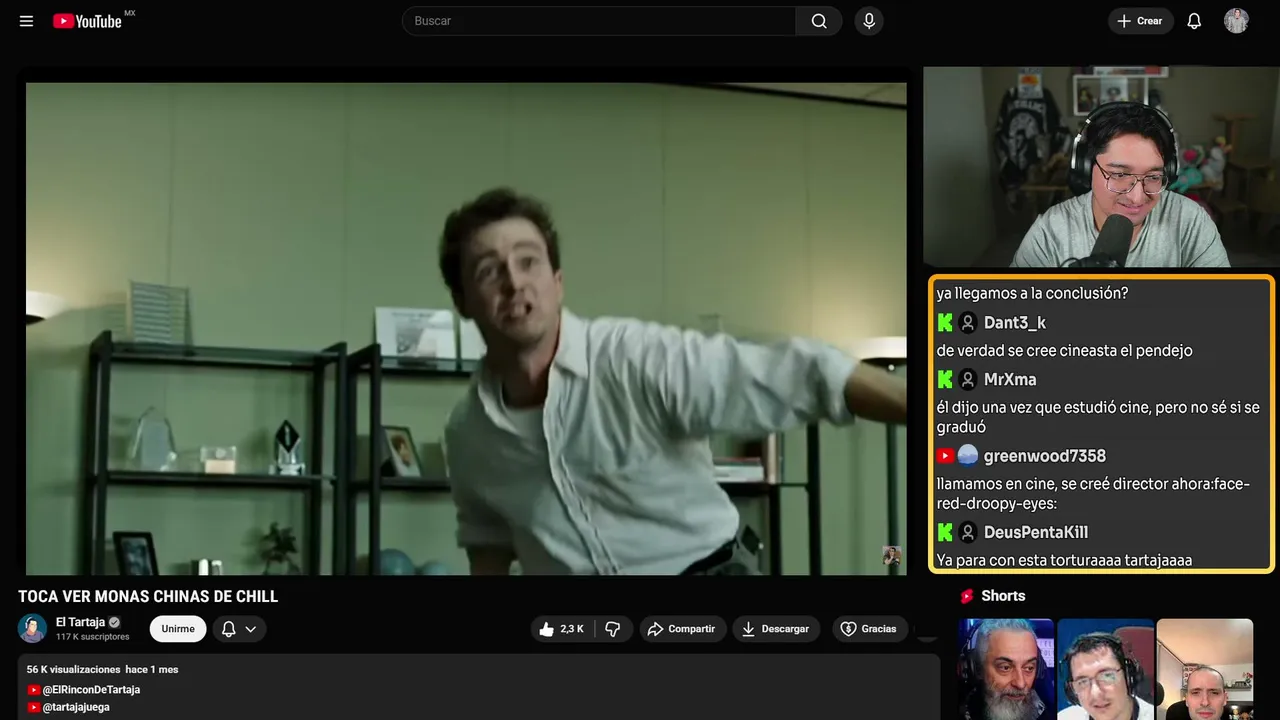The image size is (1280, 720).
Task: Like the video with 2,3 K likes
Action: [x=561, y=629]
